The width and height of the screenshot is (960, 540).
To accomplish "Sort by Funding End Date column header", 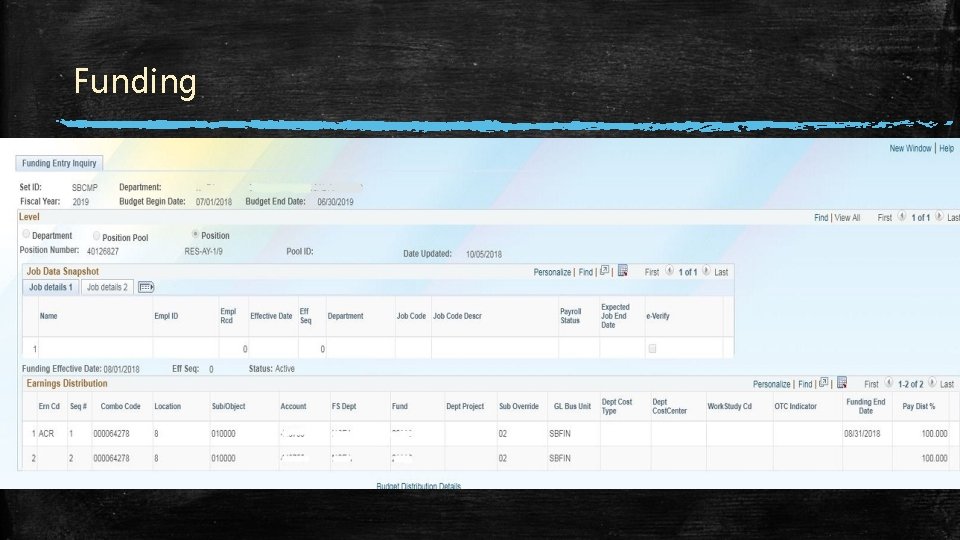I will [x=866, y=407].
